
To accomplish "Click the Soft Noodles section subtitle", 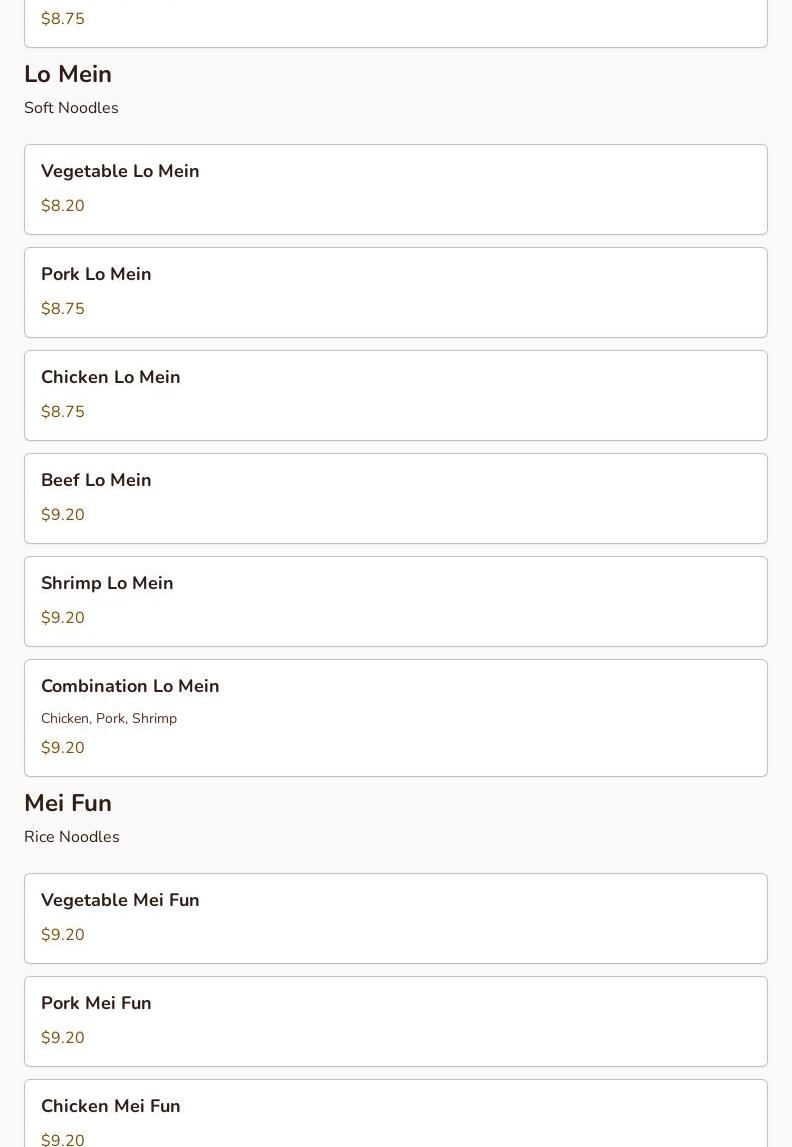I will 71,108.
